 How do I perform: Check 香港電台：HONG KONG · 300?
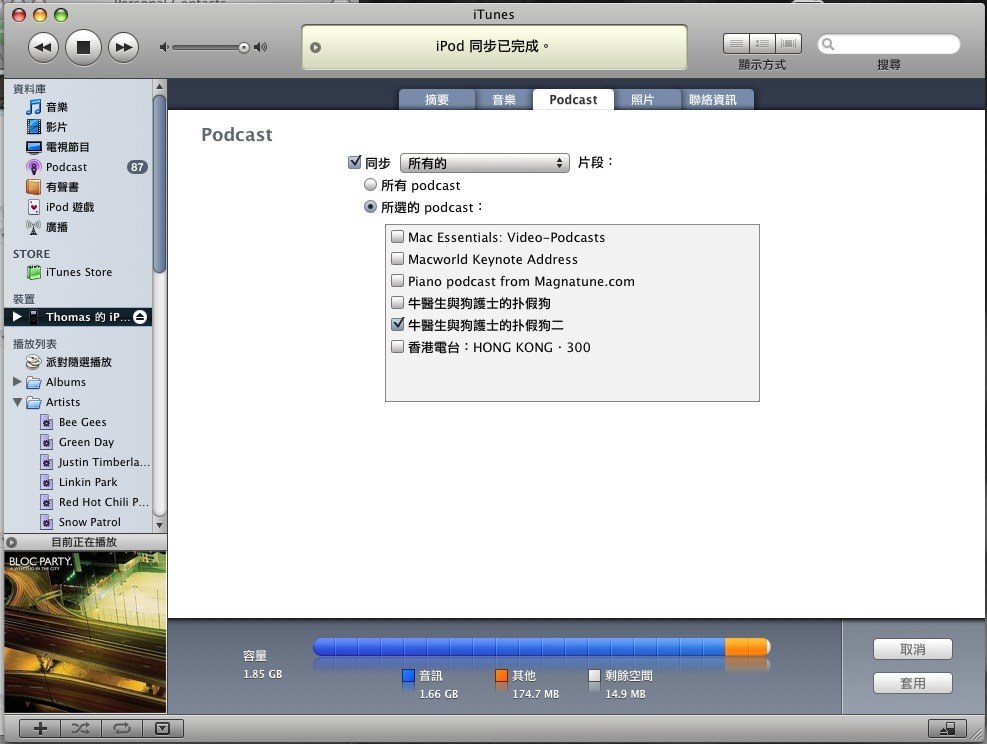point(397,347)
